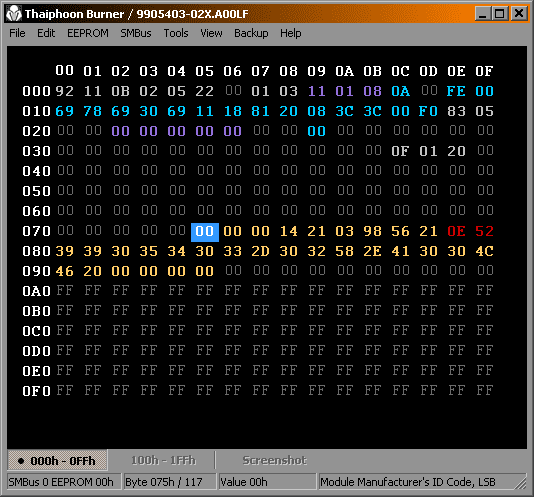Open the Help menu

click(x=290, y=33)
